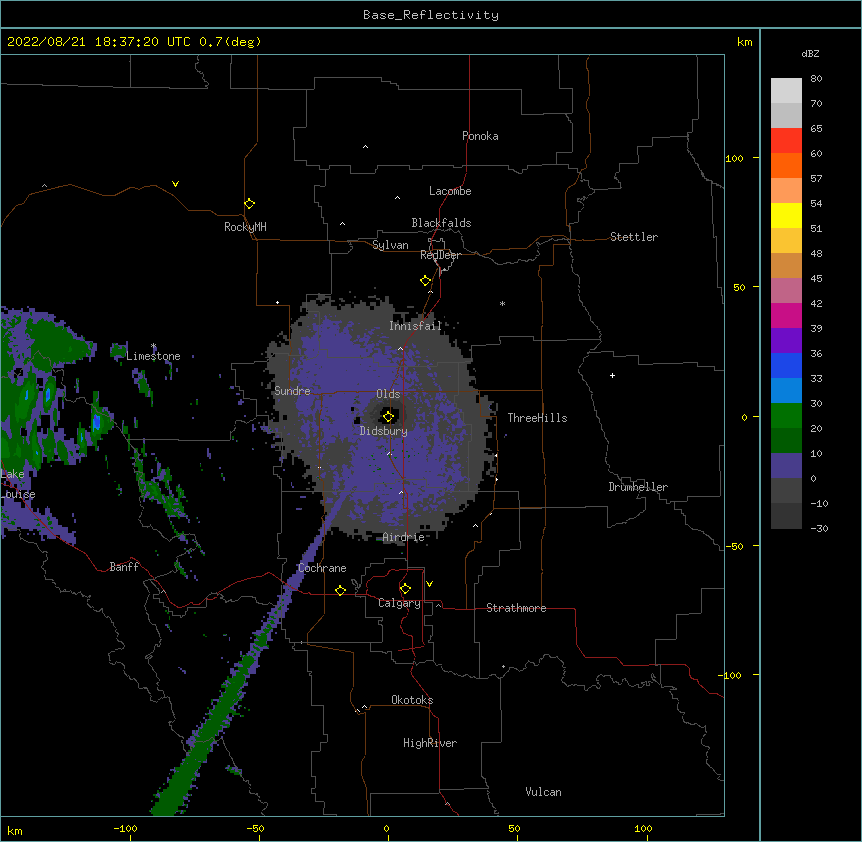Image resolution: width=862 pixels, height=842 pixels.
Task: Click the dBZ legend heading
Action: [x=810, y=54]
